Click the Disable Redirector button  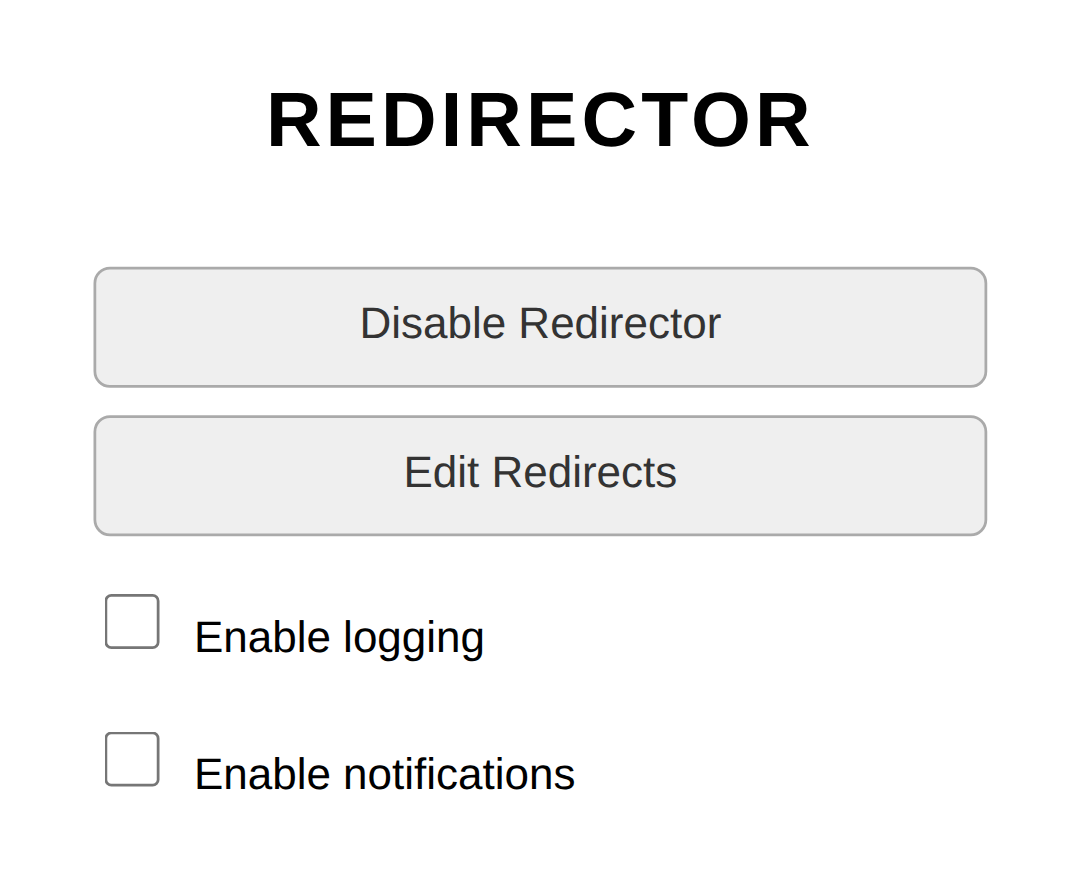pyautogui.click(x=540, y=326)
